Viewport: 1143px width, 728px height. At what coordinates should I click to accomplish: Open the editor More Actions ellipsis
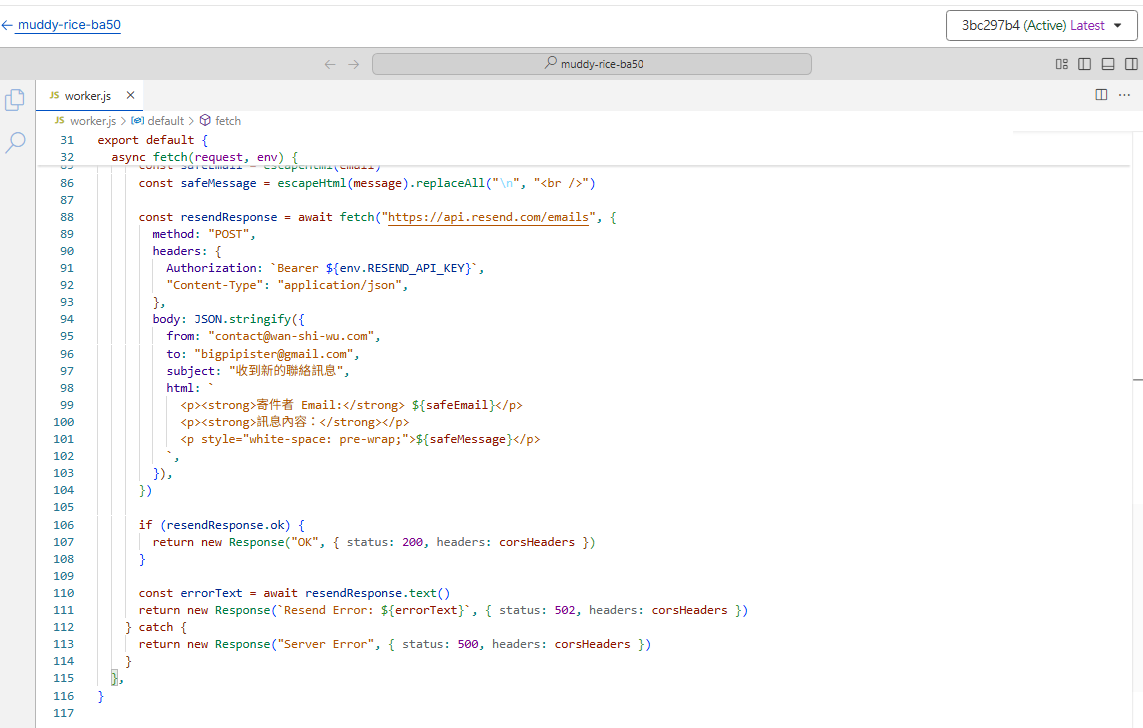click(1125, 95)
